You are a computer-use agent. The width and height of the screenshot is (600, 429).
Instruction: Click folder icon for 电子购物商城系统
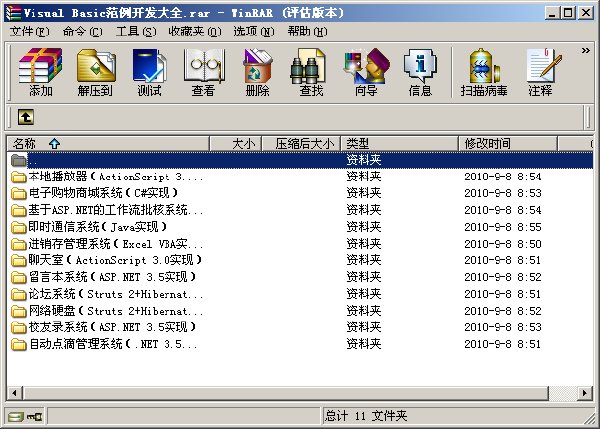[18, 193]
